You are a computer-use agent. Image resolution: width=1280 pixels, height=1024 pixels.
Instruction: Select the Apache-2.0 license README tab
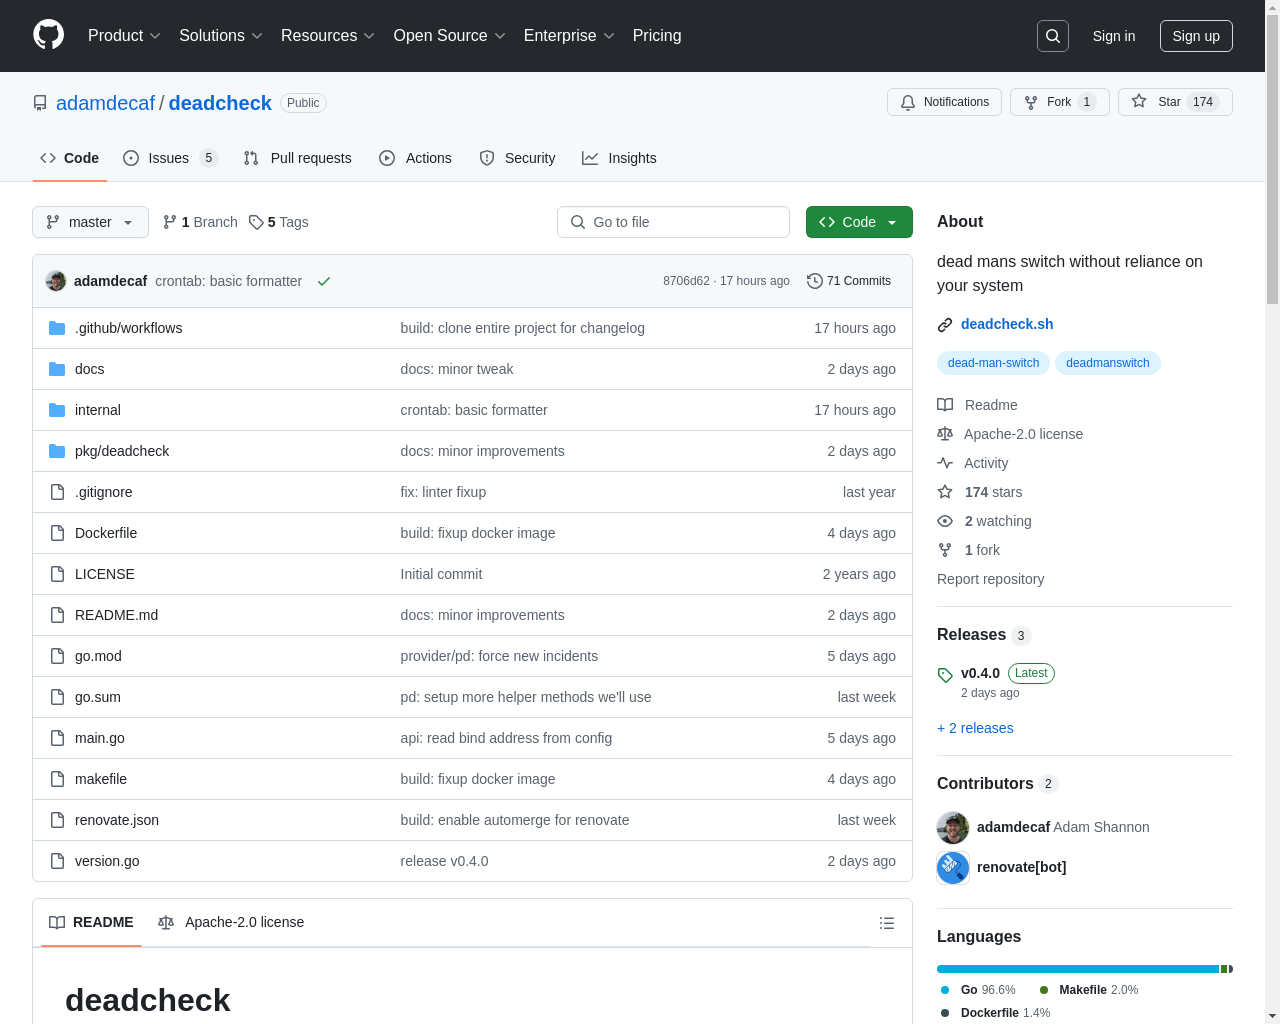click(x=231, y=922)
